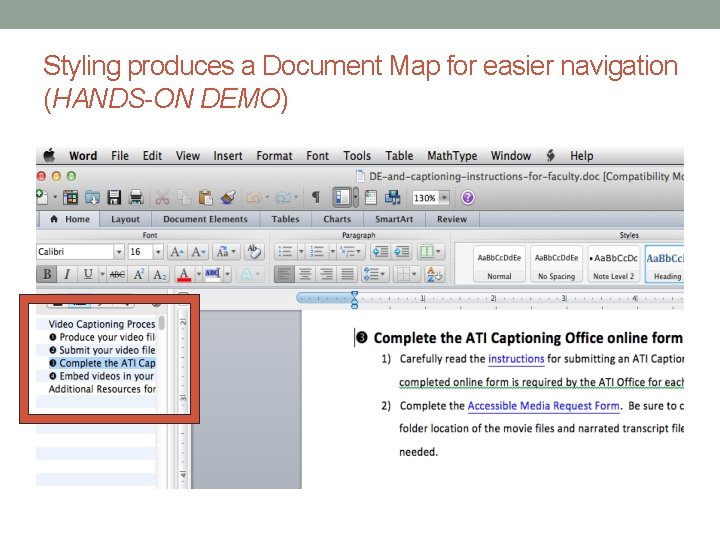Apply the No Spacing style
Screen dimensions: 720x540
(x=556, y=264)
